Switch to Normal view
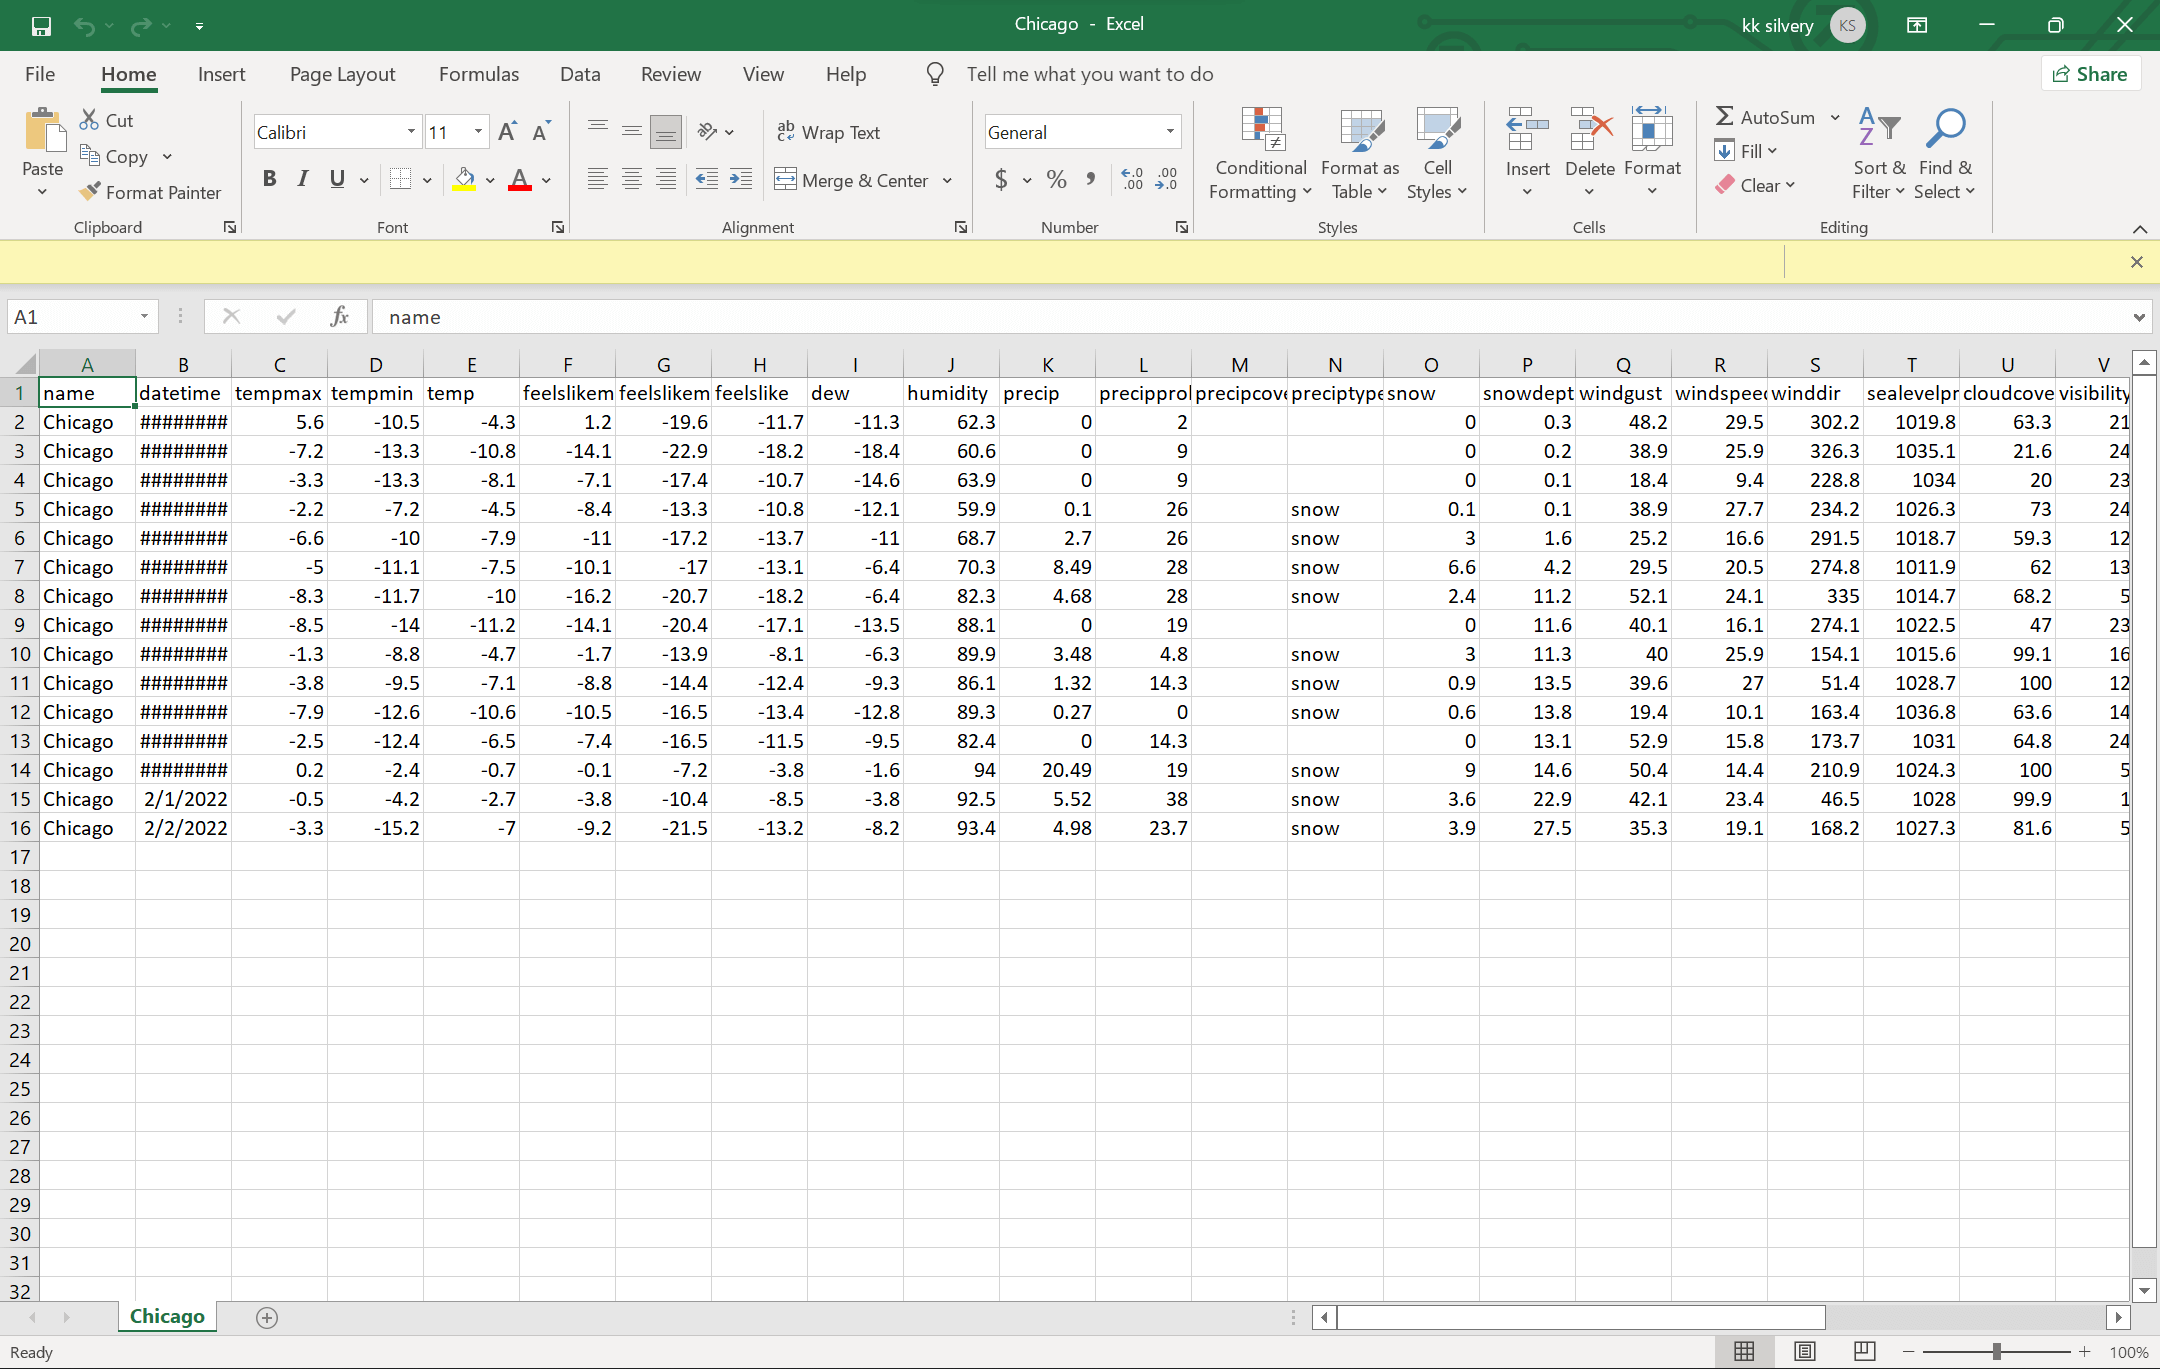The width and height of the screenshot is (2160, 1369). [1744, 1352]
